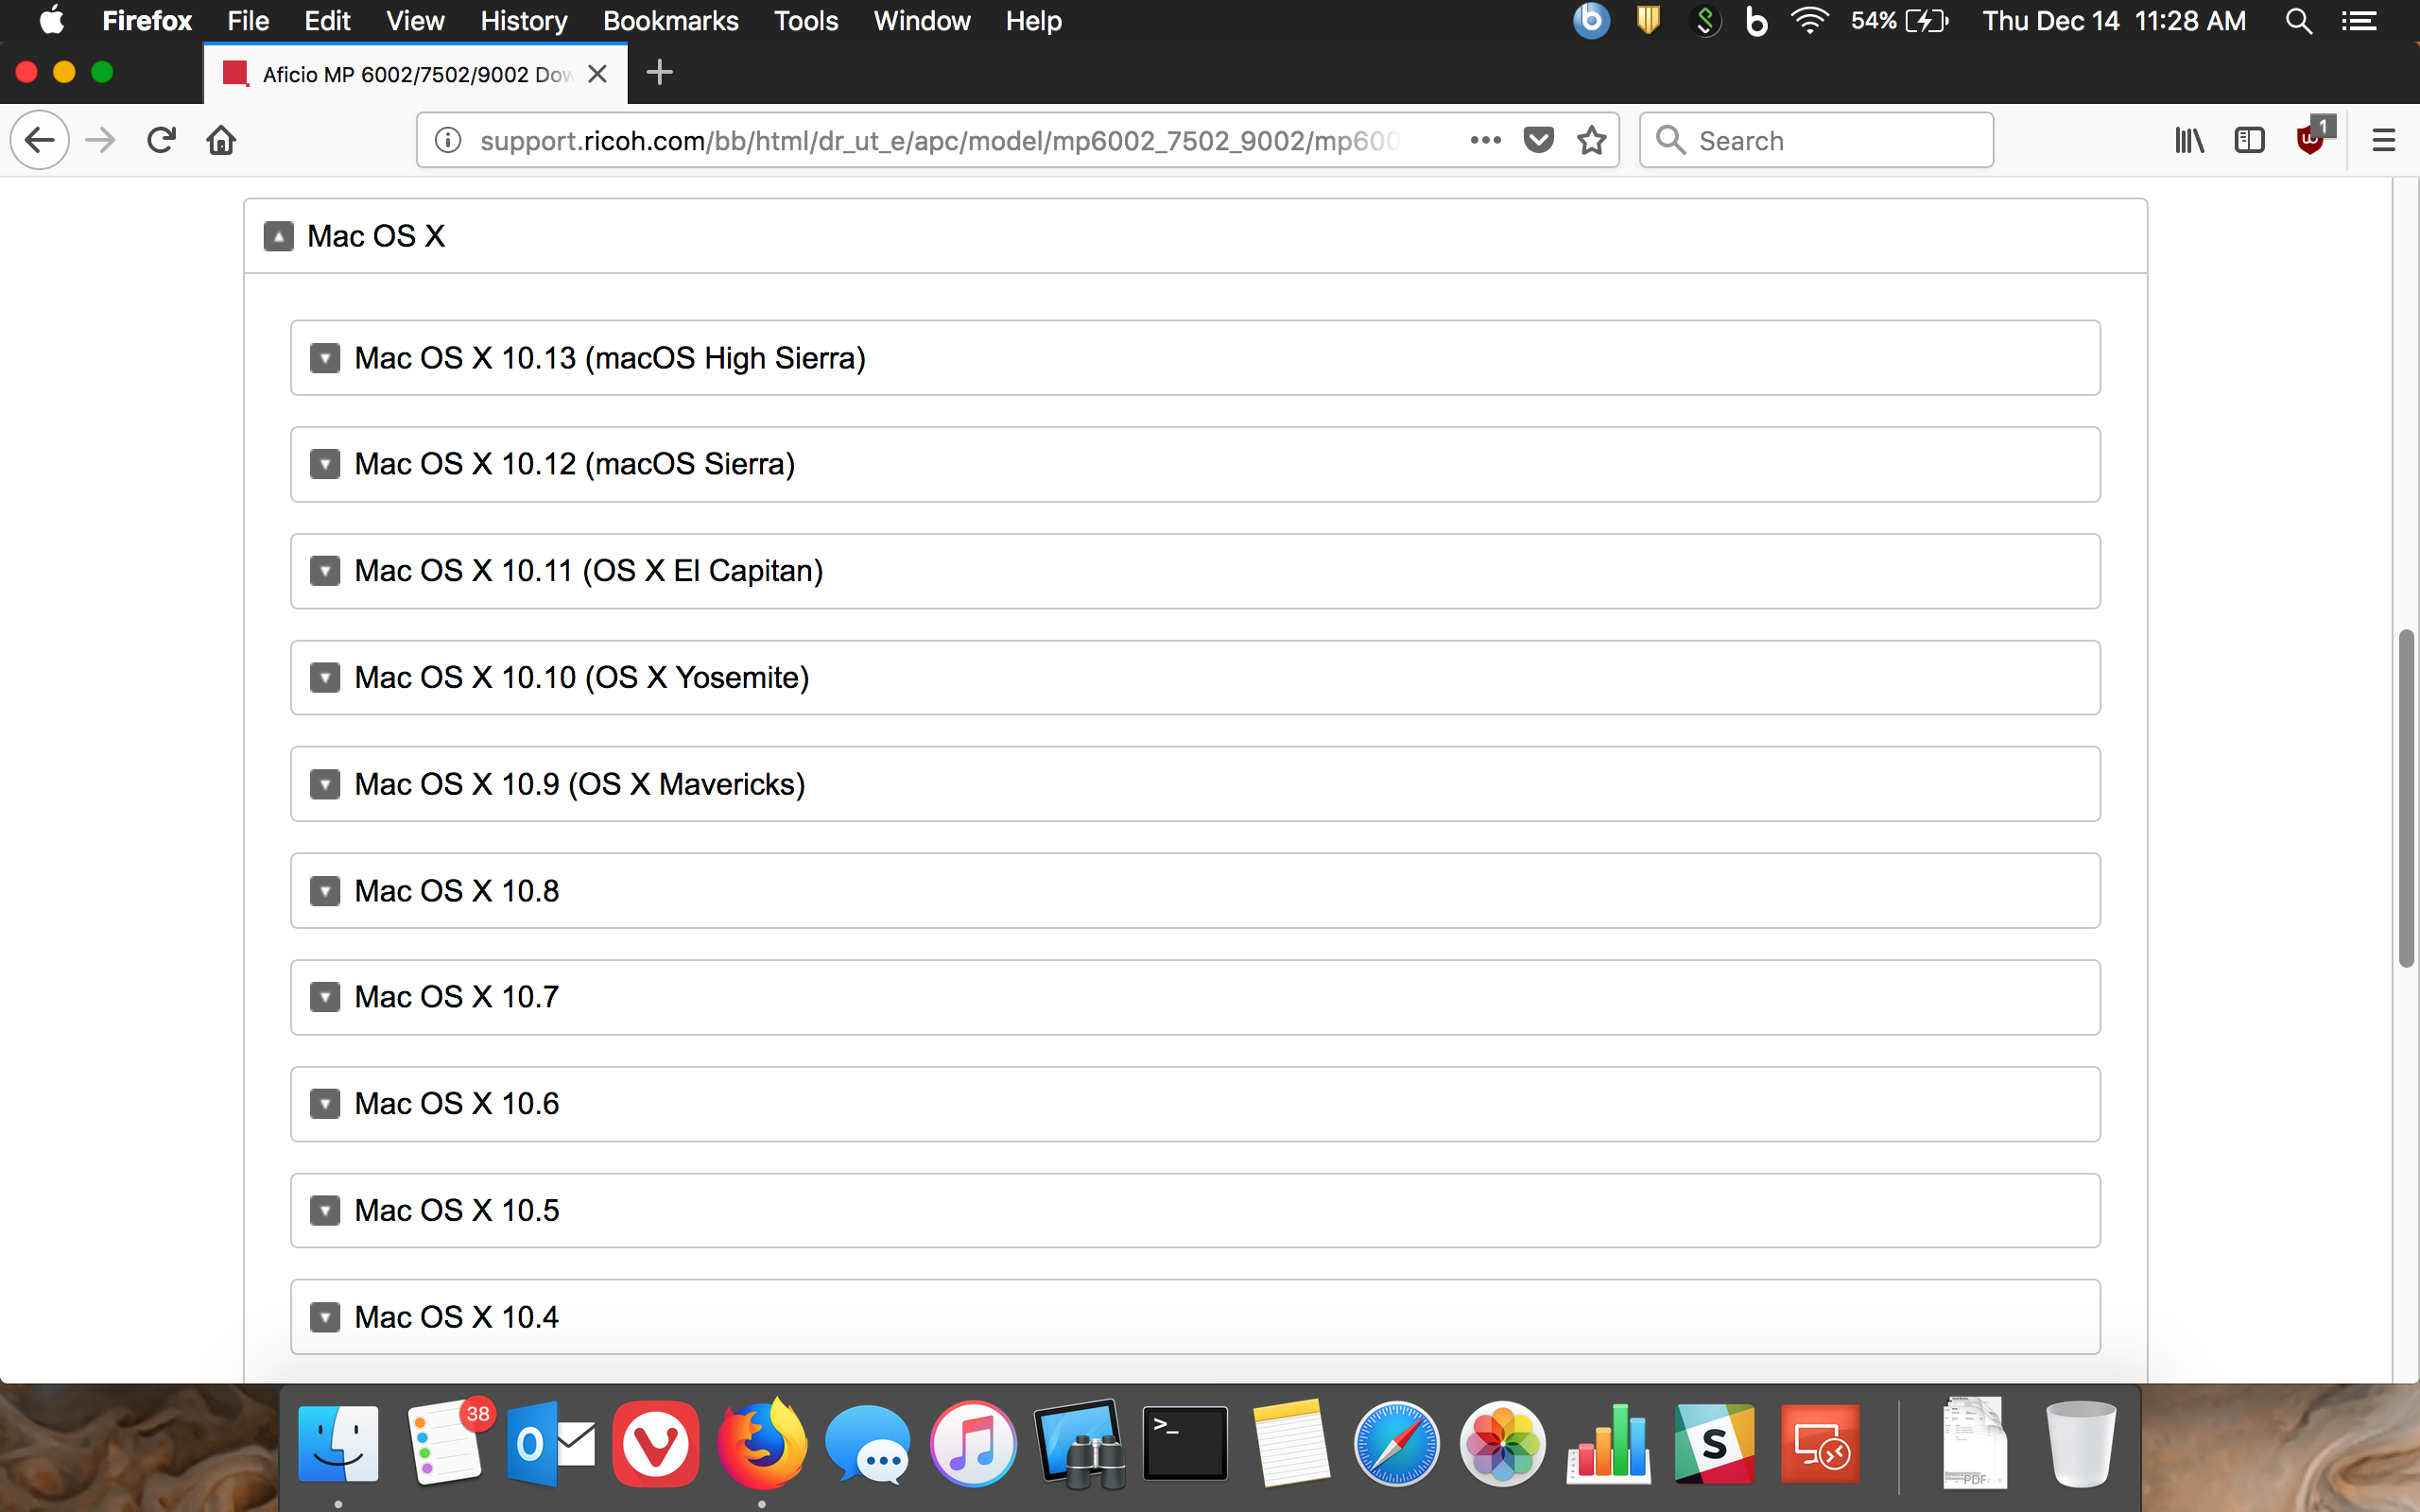Open a new tab with plus button

pos(659,73)
